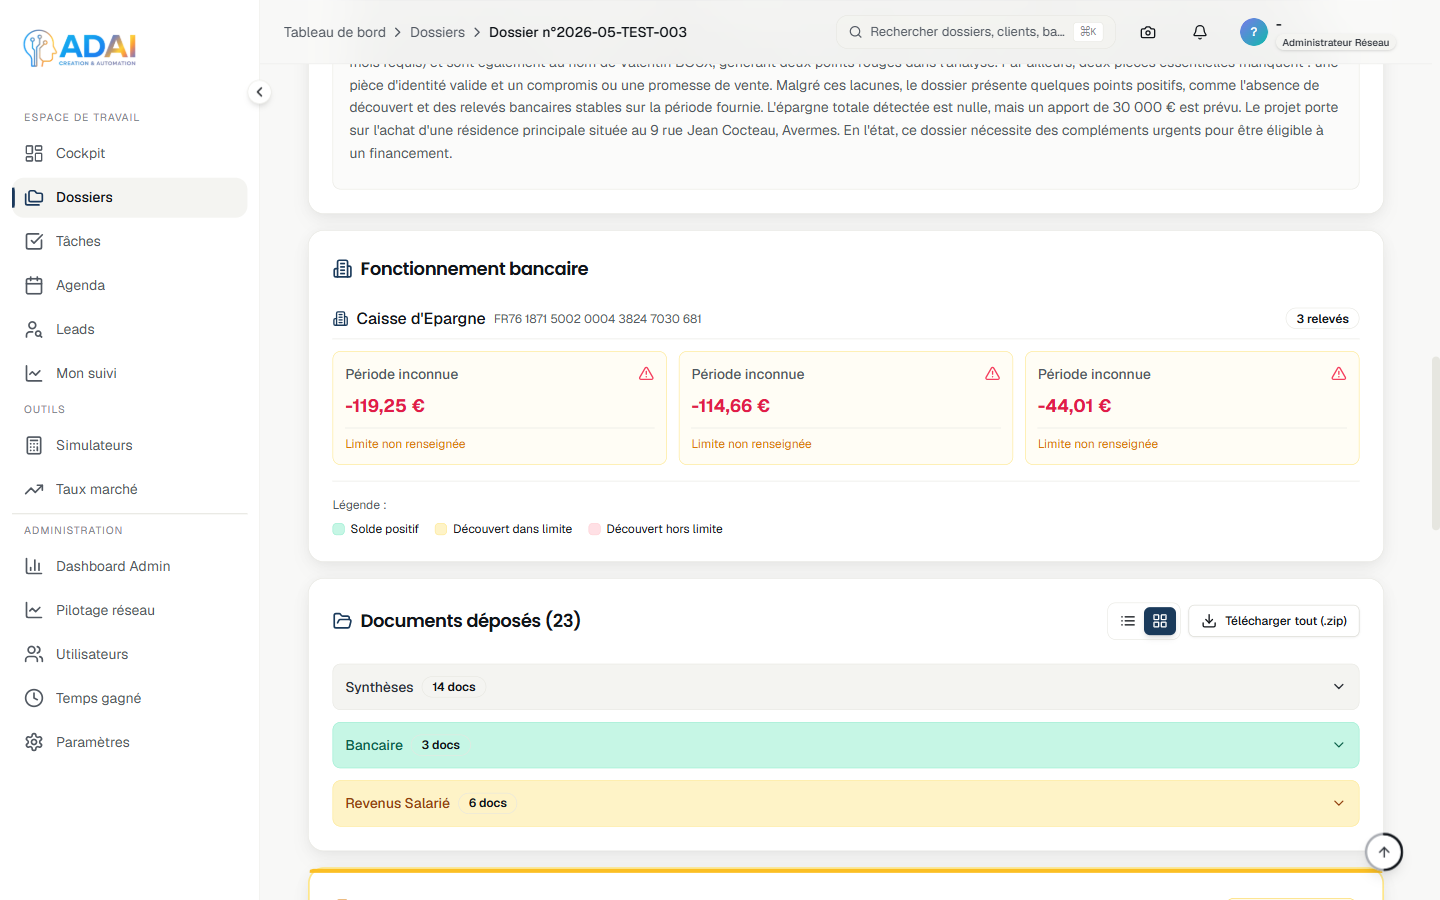Image resolution: width=1440 pixels, height=900 pixels.
Task: Click the Paramètres gear icon
Action: pyautogui.click(x=34, y=742)
